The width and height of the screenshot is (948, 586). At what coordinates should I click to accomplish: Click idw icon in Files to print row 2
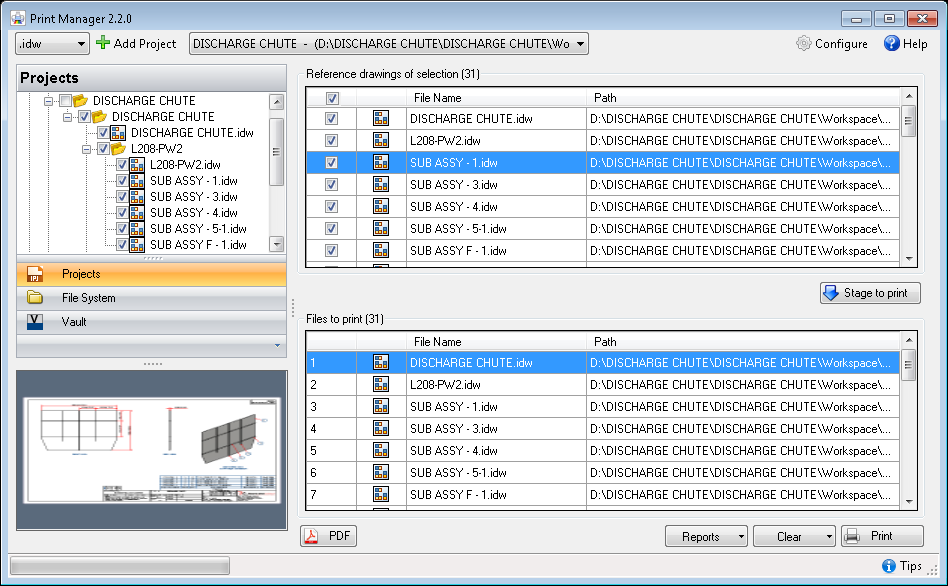pos(381,385)
